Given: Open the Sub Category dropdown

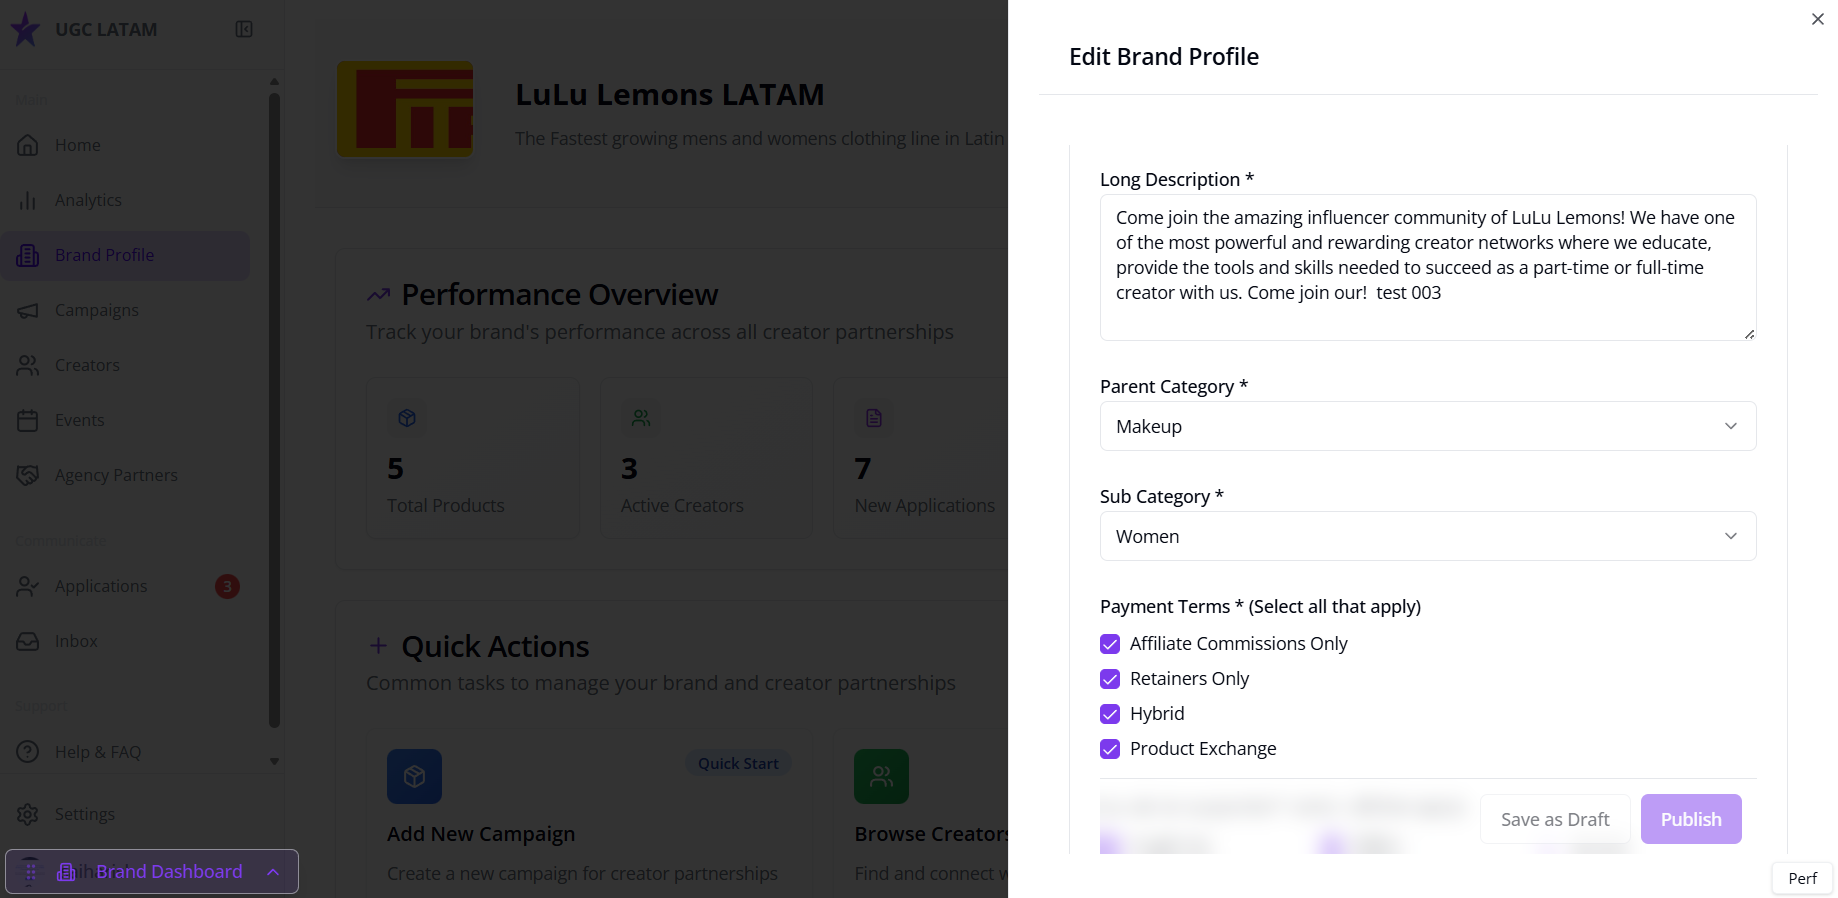Looking at the screenshot, I should coord(1428,536).
